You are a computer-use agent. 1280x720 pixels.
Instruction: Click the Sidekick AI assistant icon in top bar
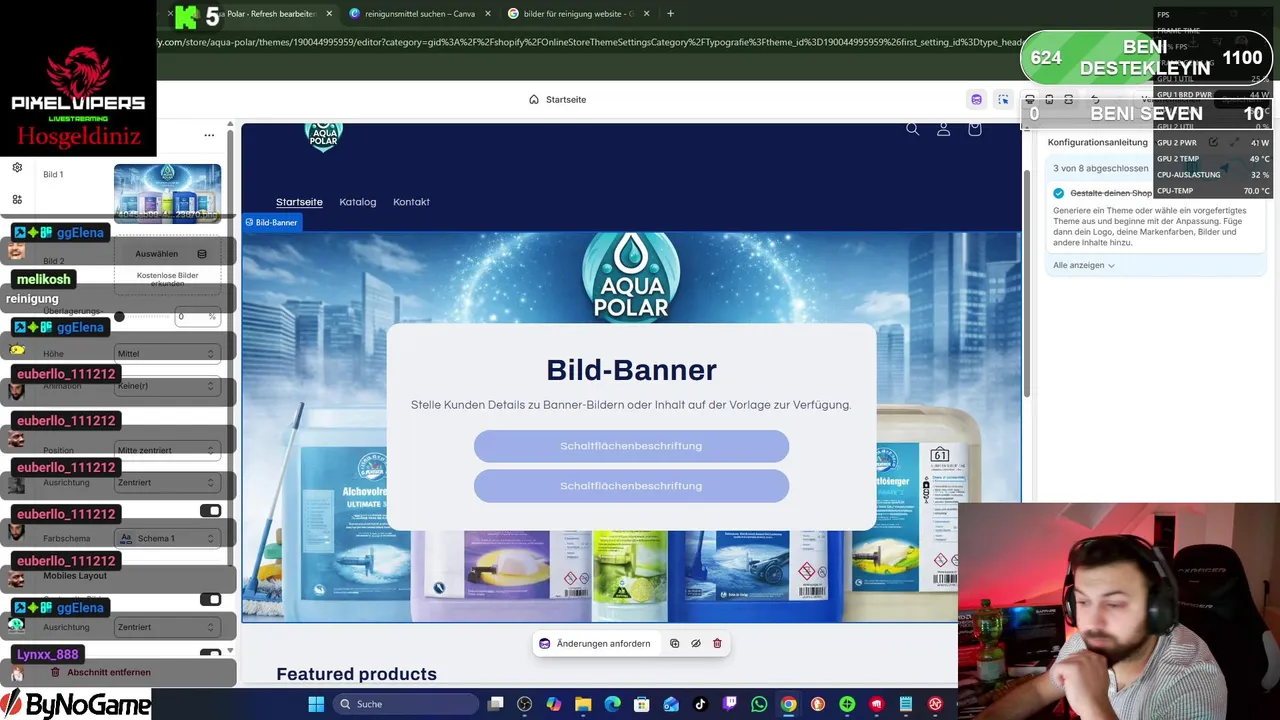(977, 99)
